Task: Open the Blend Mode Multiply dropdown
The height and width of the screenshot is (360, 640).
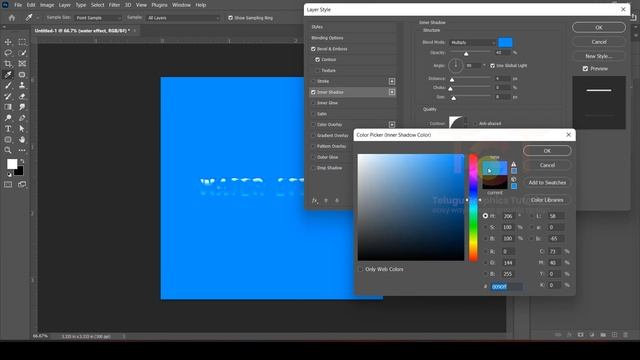Action: point(473,42)
